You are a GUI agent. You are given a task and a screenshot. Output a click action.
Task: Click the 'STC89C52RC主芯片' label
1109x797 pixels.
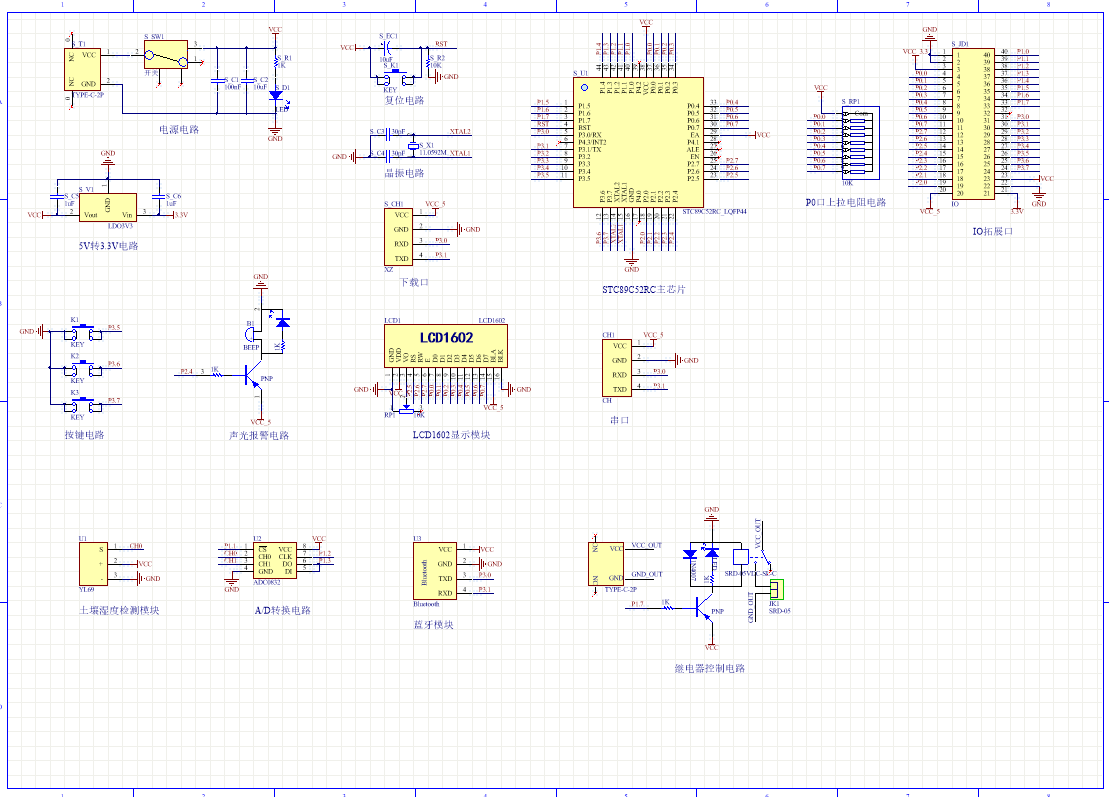(x=644, y=289)
